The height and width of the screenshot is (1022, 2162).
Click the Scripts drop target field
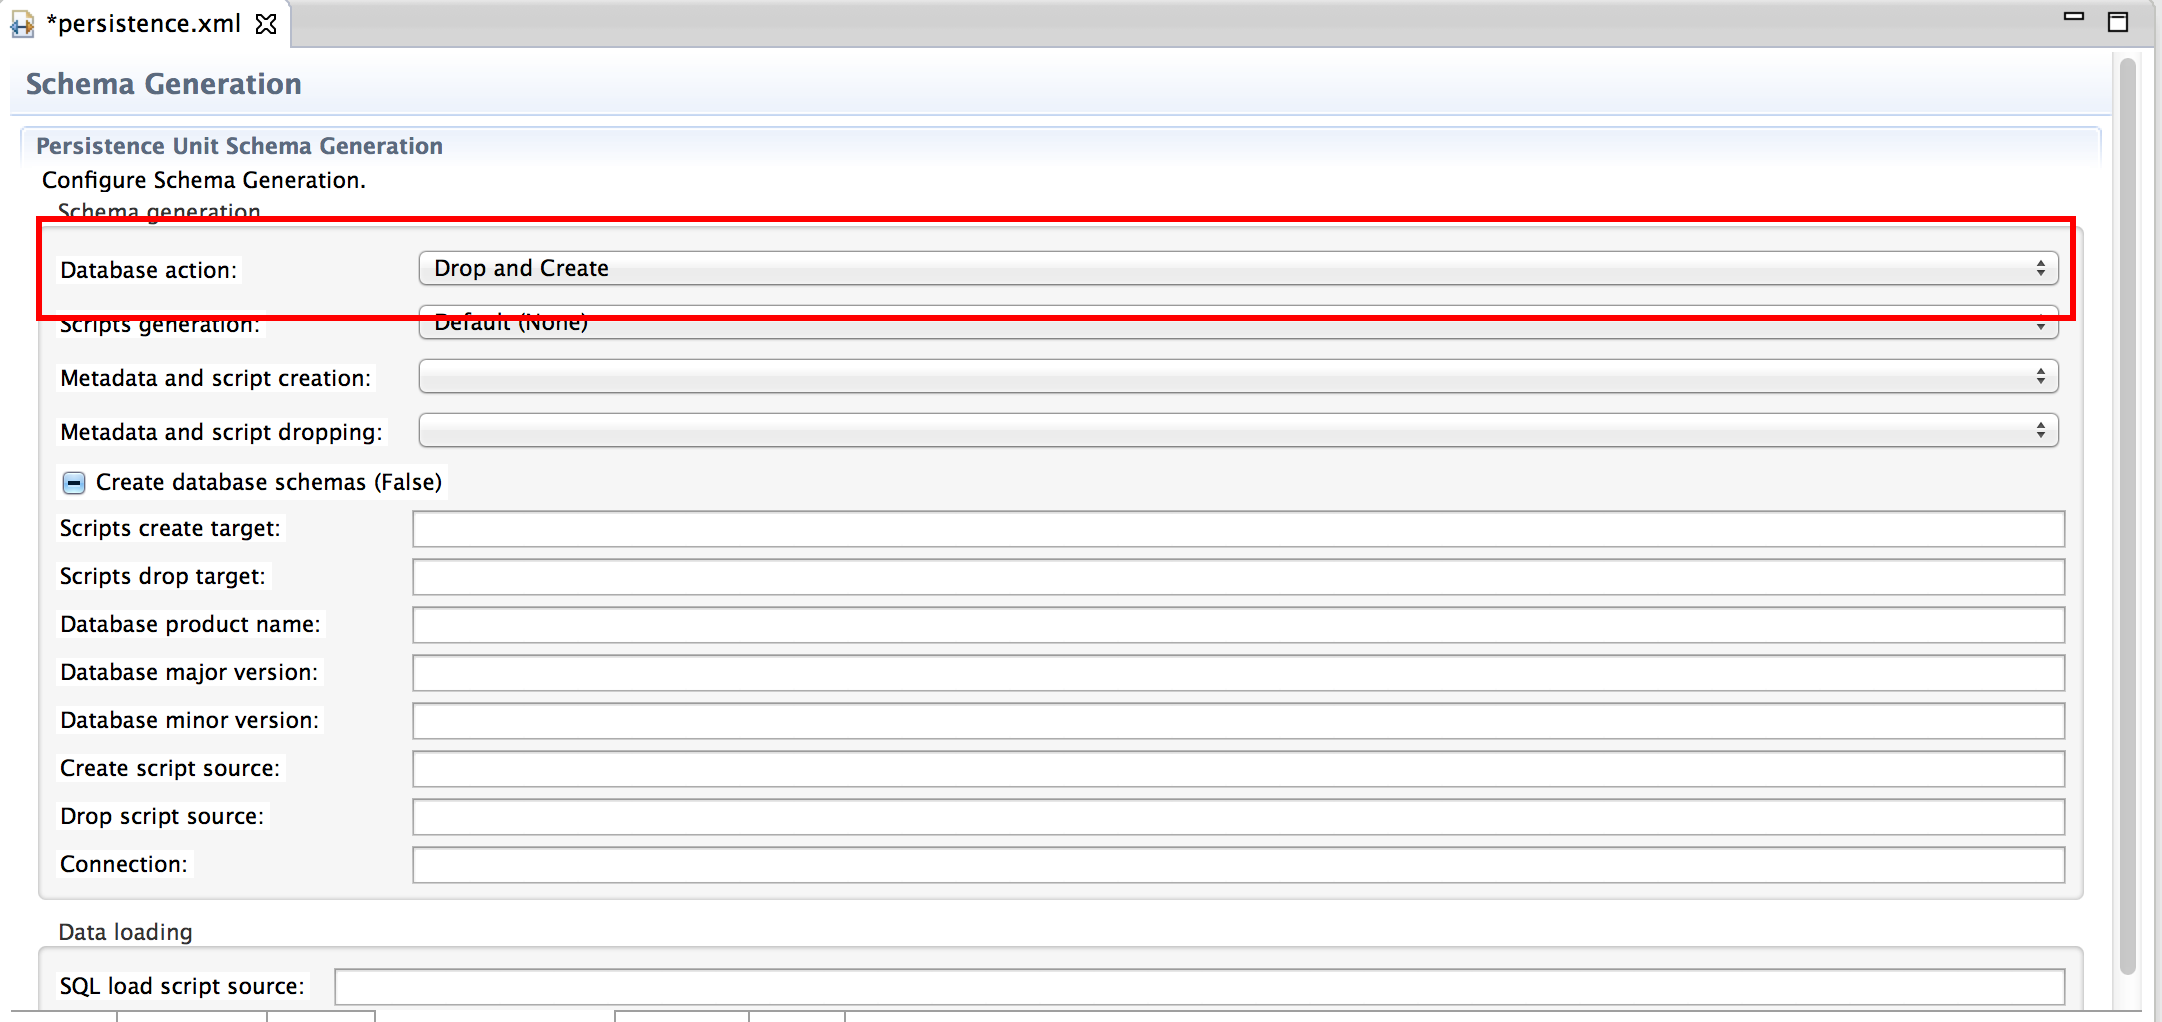click(1238, 577)
